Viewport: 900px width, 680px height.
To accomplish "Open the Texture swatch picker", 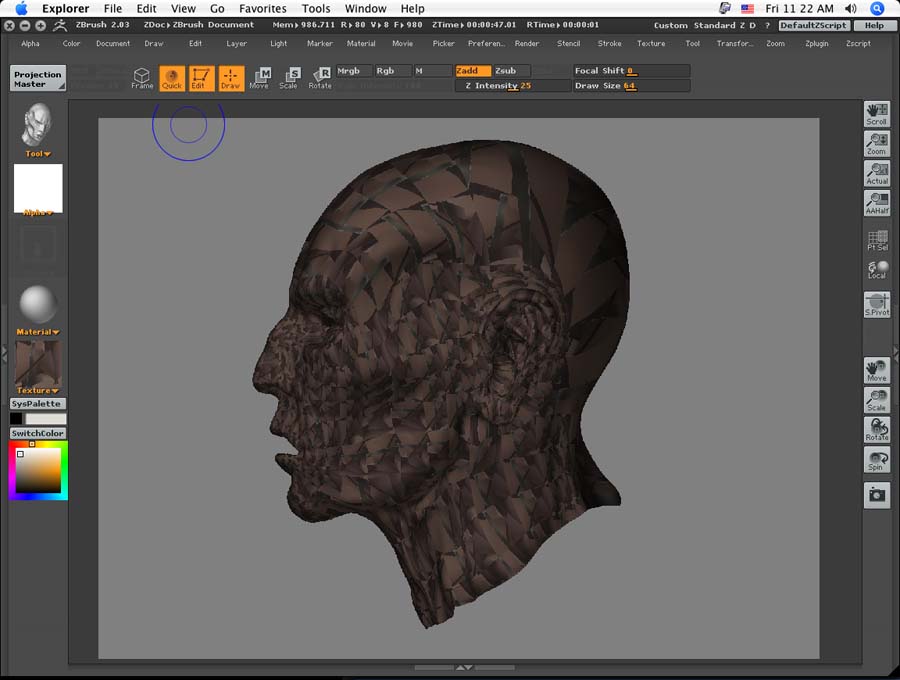I will tap(38, 364).
